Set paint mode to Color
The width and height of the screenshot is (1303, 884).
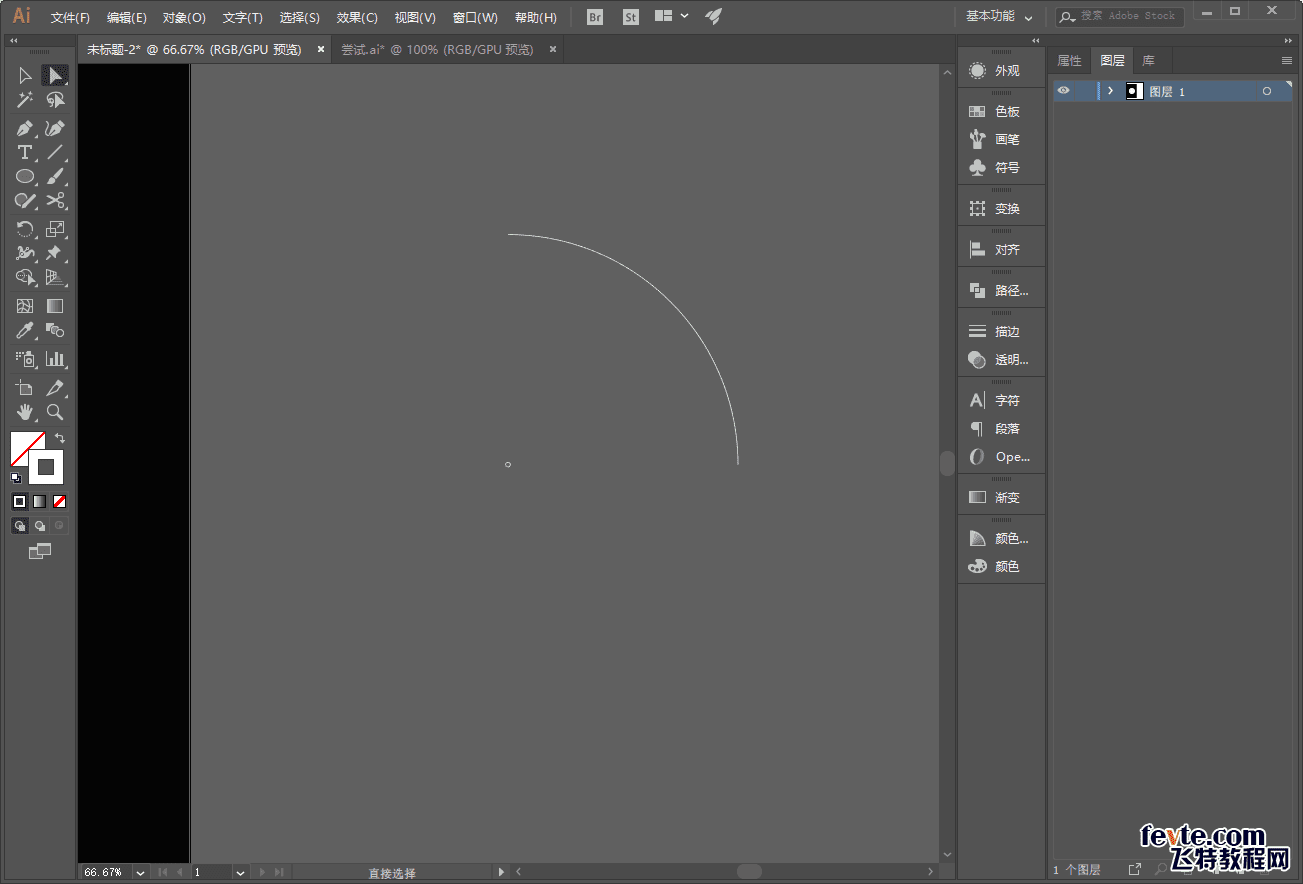19,501
